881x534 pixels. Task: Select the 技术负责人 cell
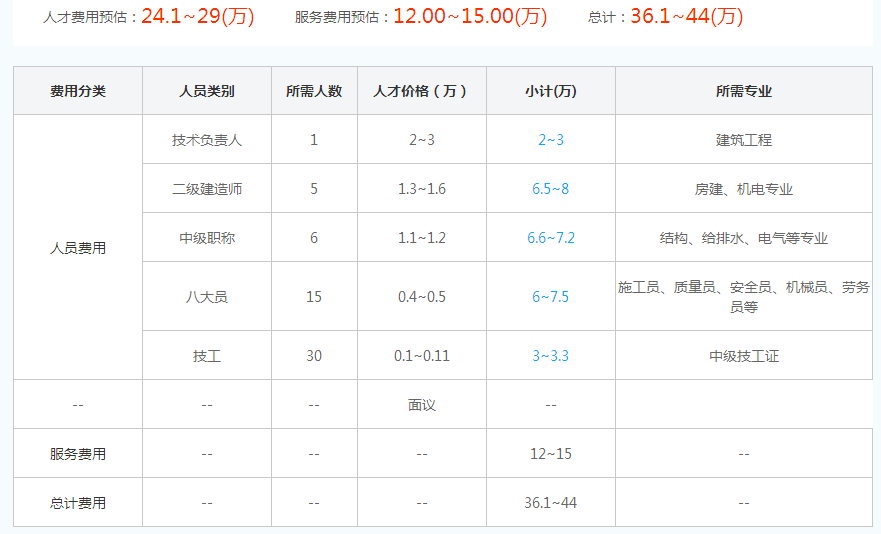tap(207, 140)
